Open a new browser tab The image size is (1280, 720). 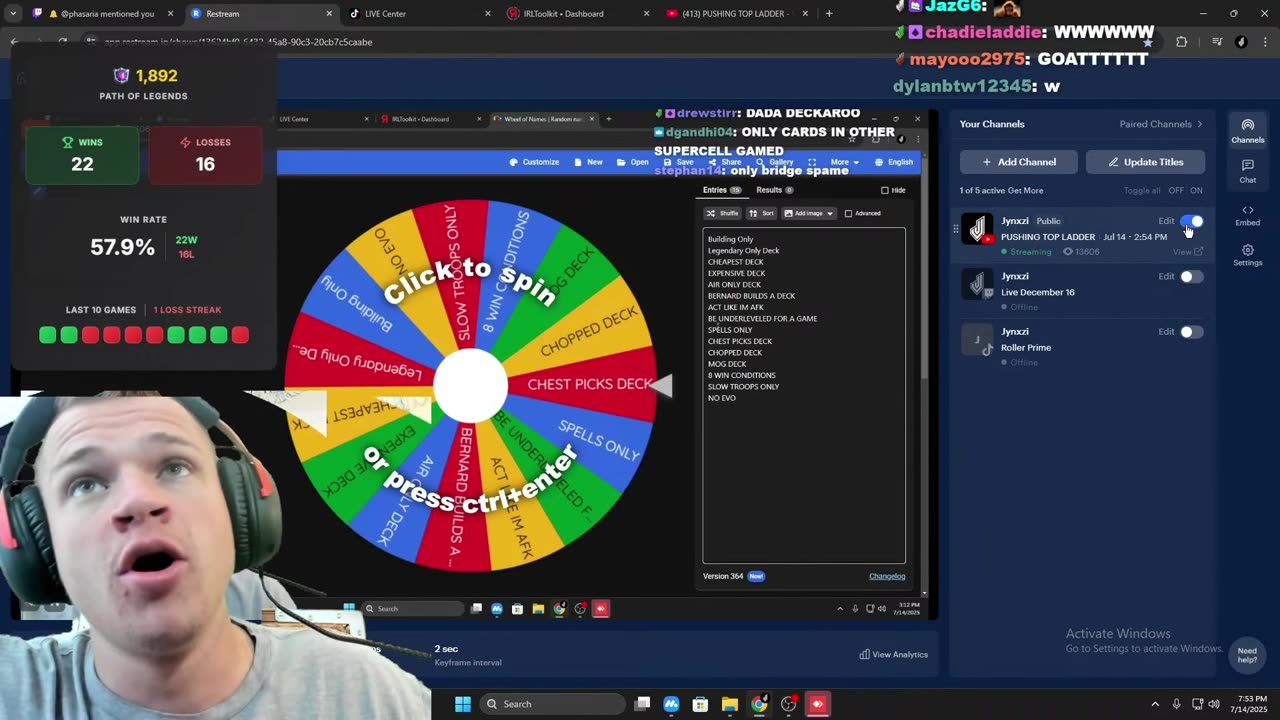click(x=829, y=14)
